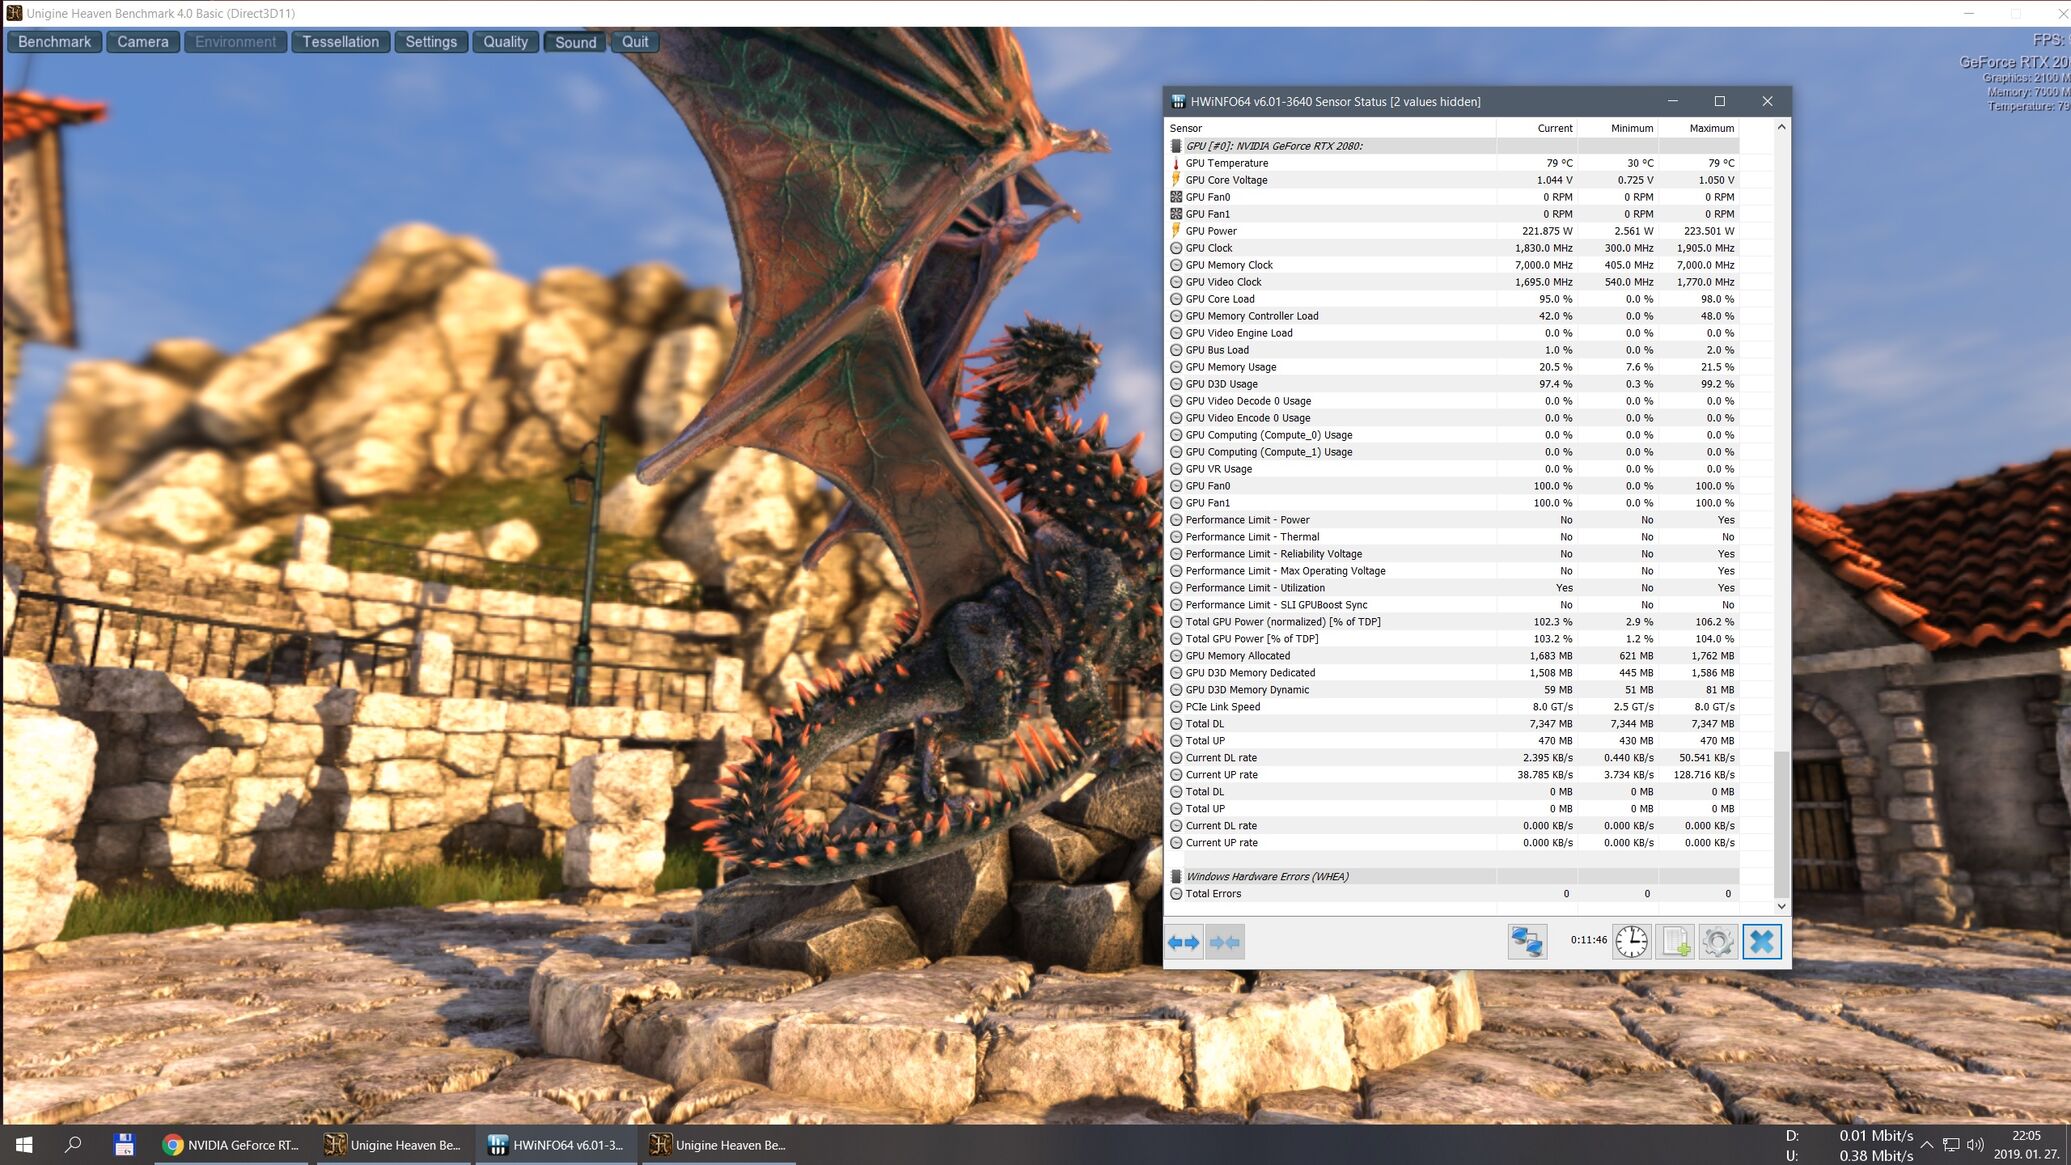
Task: Click the expand sensor columns arrows icon
Action: coord(1184,942)
